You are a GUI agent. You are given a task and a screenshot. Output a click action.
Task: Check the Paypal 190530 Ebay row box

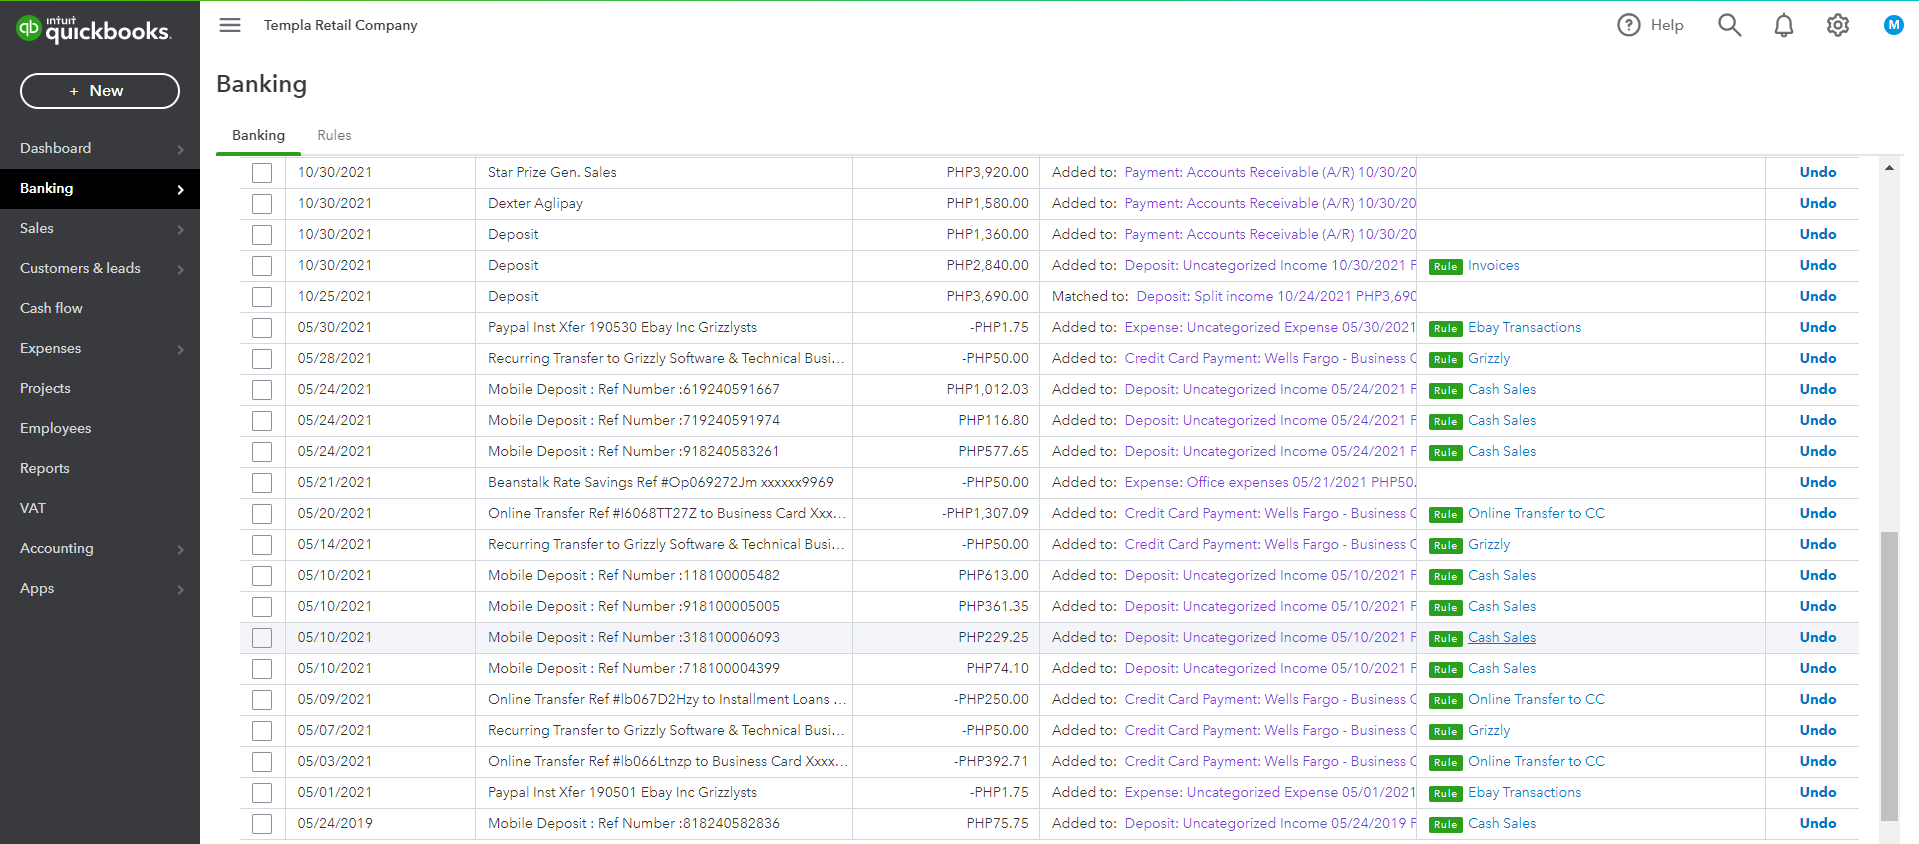(262, 328)
